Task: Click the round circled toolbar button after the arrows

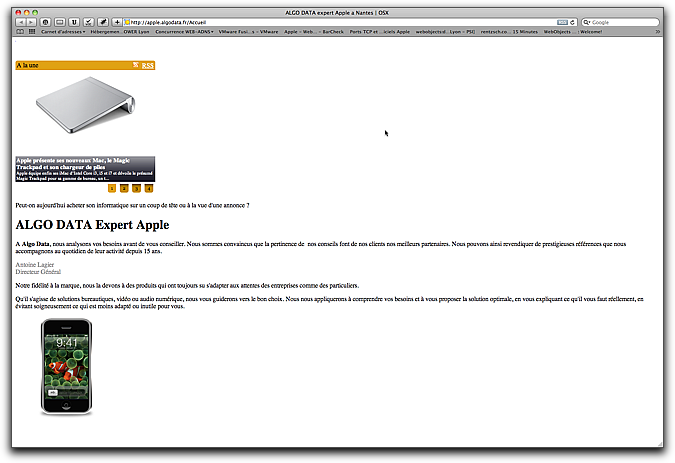Action: coord(46,22)
